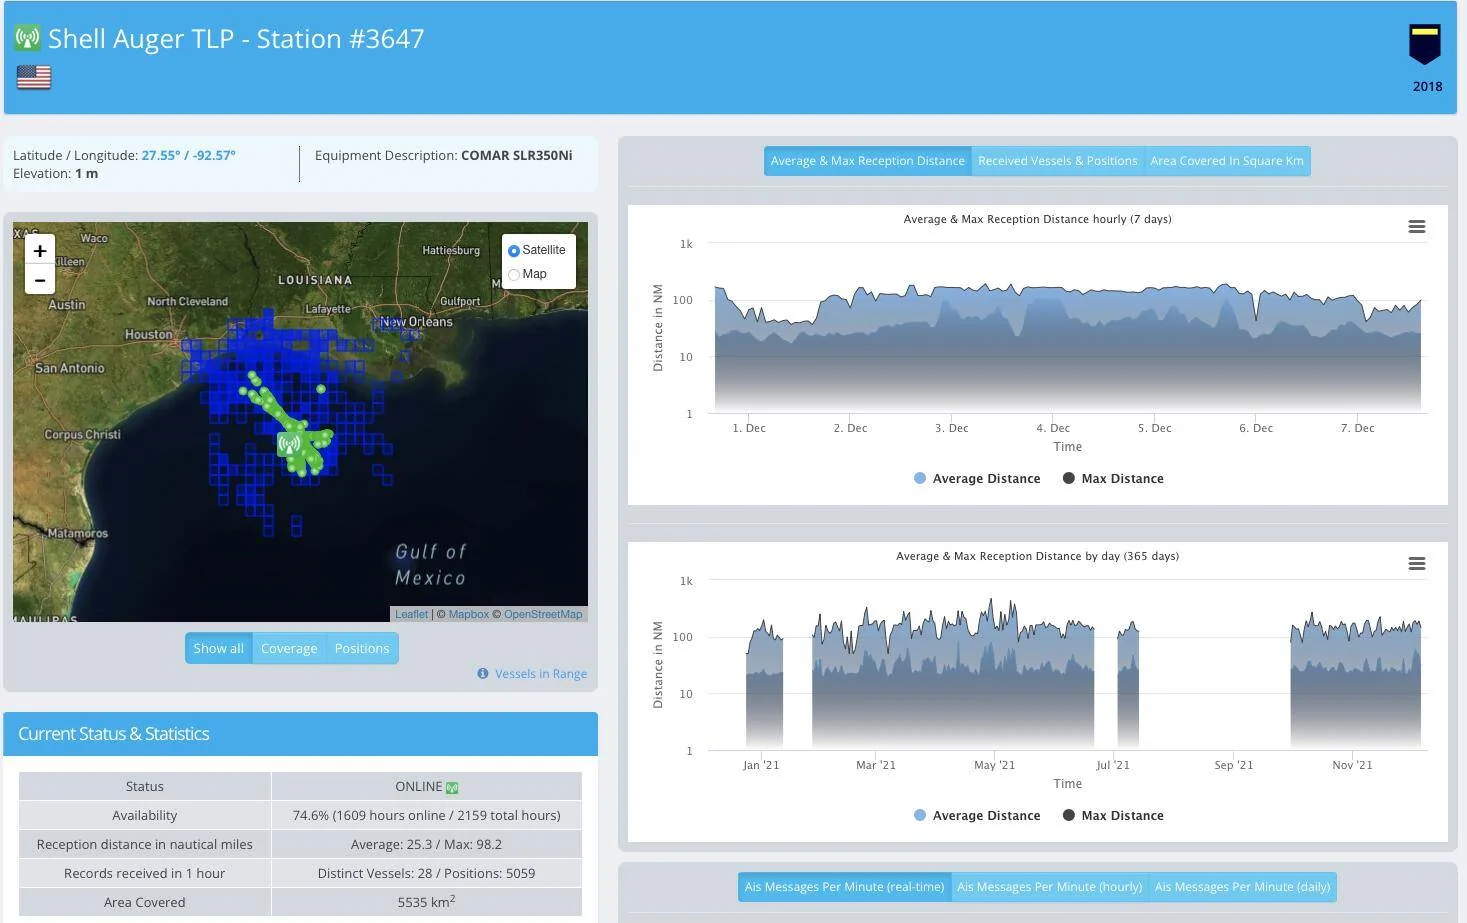Switch to Received Vessels & Positions tab
1467x923 pixels.
pos(1058,161)
